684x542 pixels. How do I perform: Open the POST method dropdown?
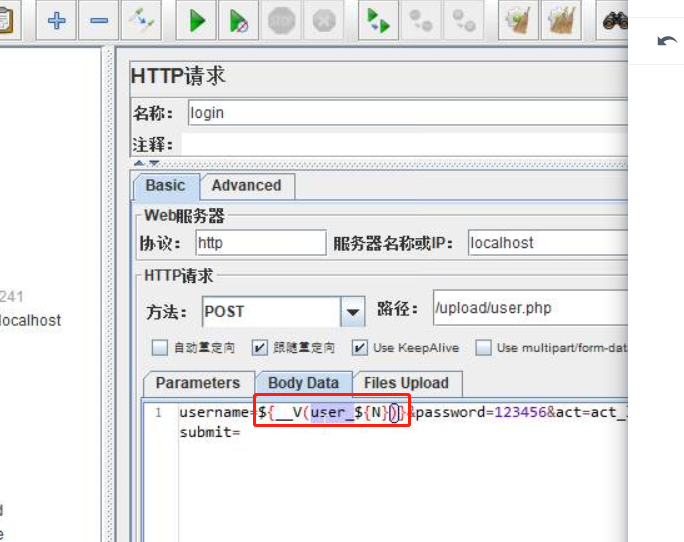tap(352, 312)
